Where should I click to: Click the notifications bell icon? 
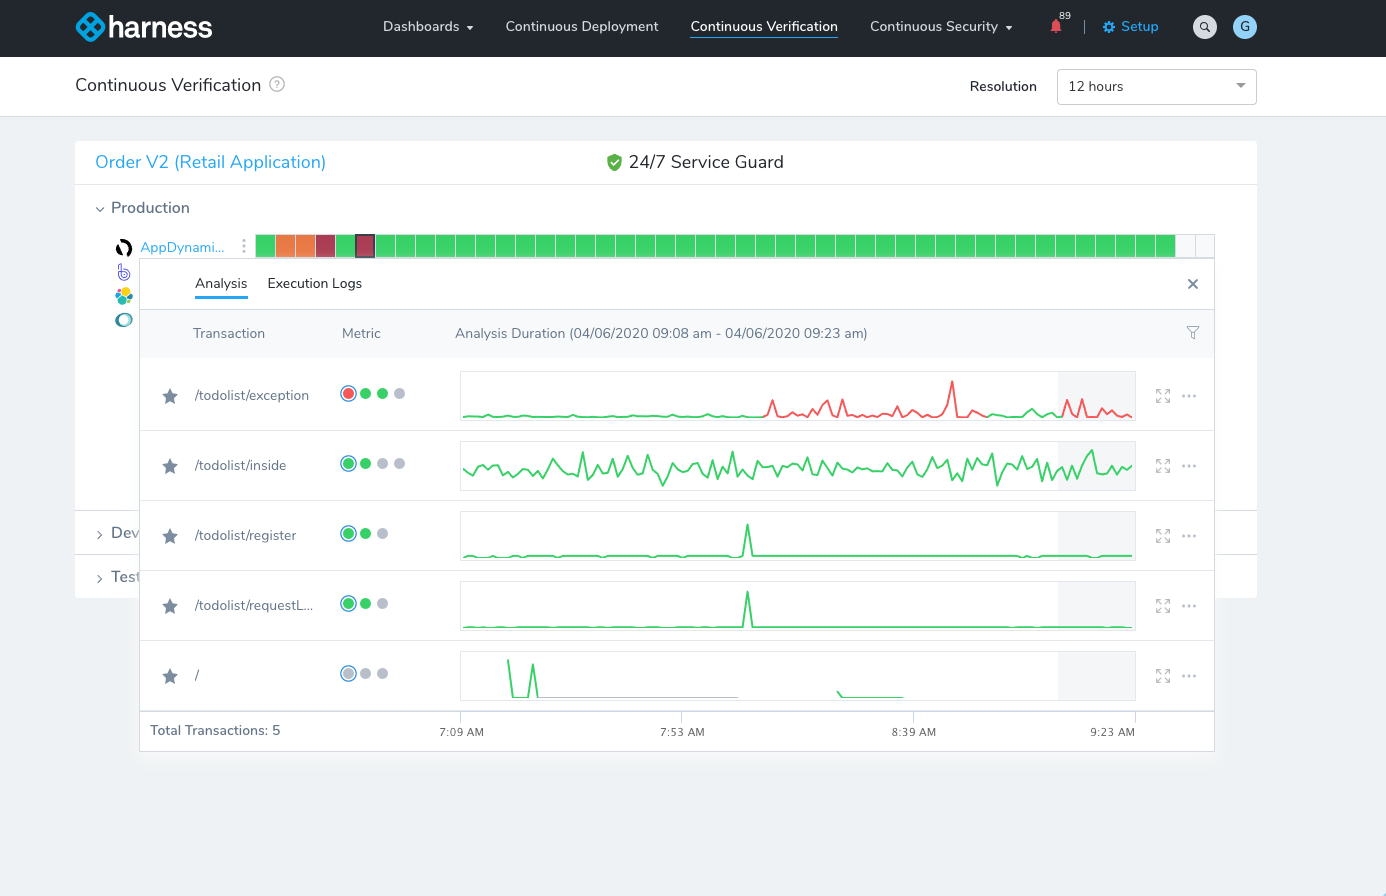[x=1056, y=27]
